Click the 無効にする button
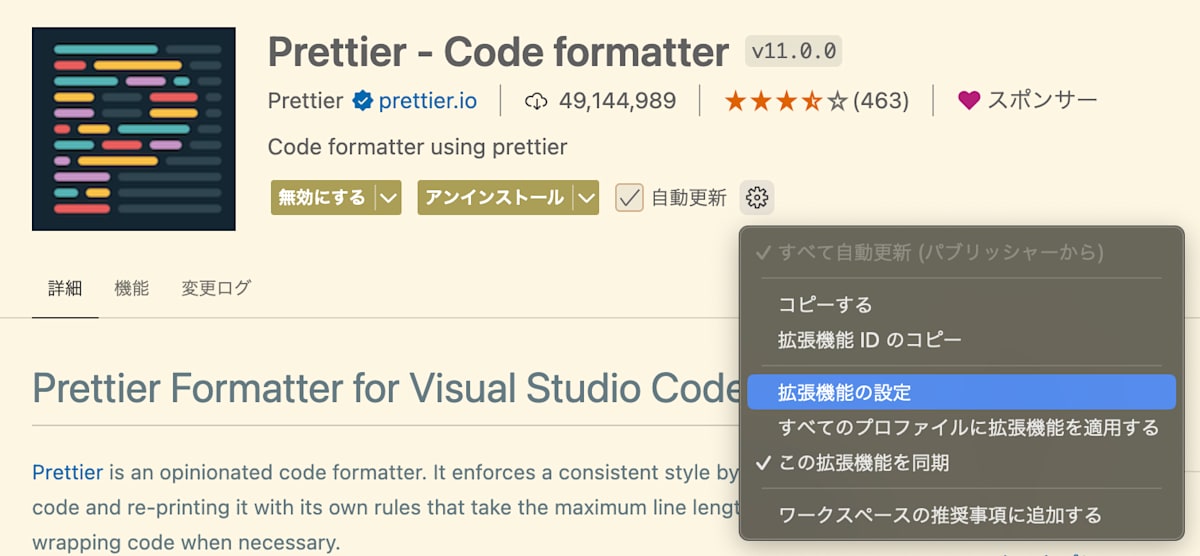 click(x=323, y=198)
